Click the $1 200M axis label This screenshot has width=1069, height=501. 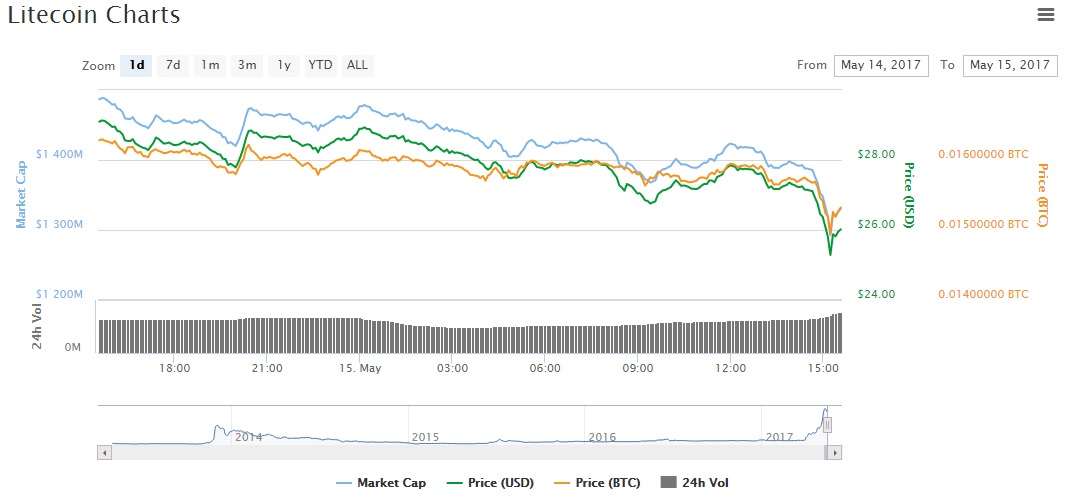[59, 294]
